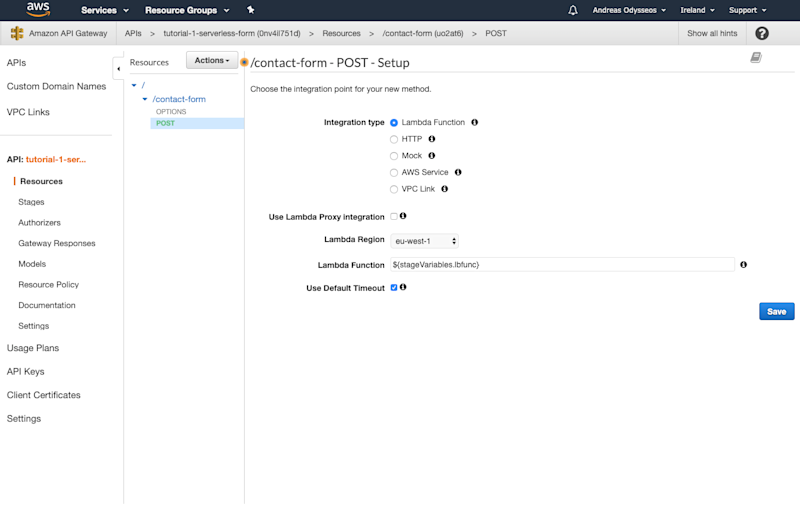Open Authorizers in the sidebar

39,222
